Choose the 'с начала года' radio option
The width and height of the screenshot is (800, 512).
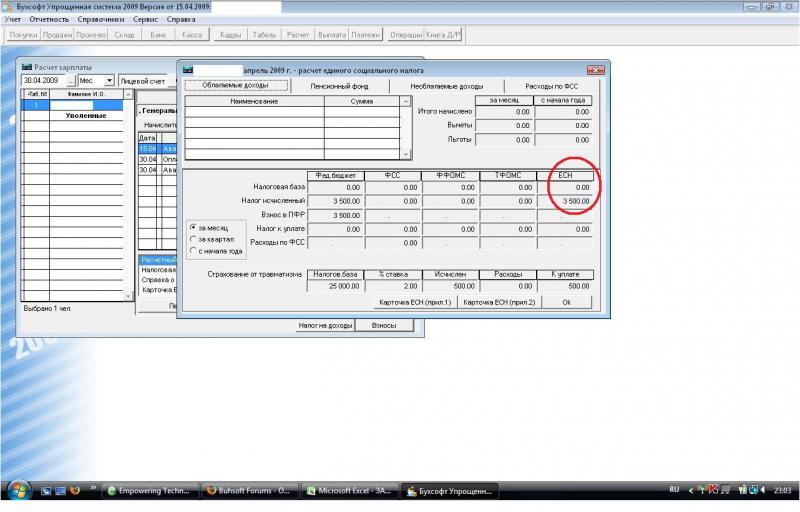tap(193, 251)
